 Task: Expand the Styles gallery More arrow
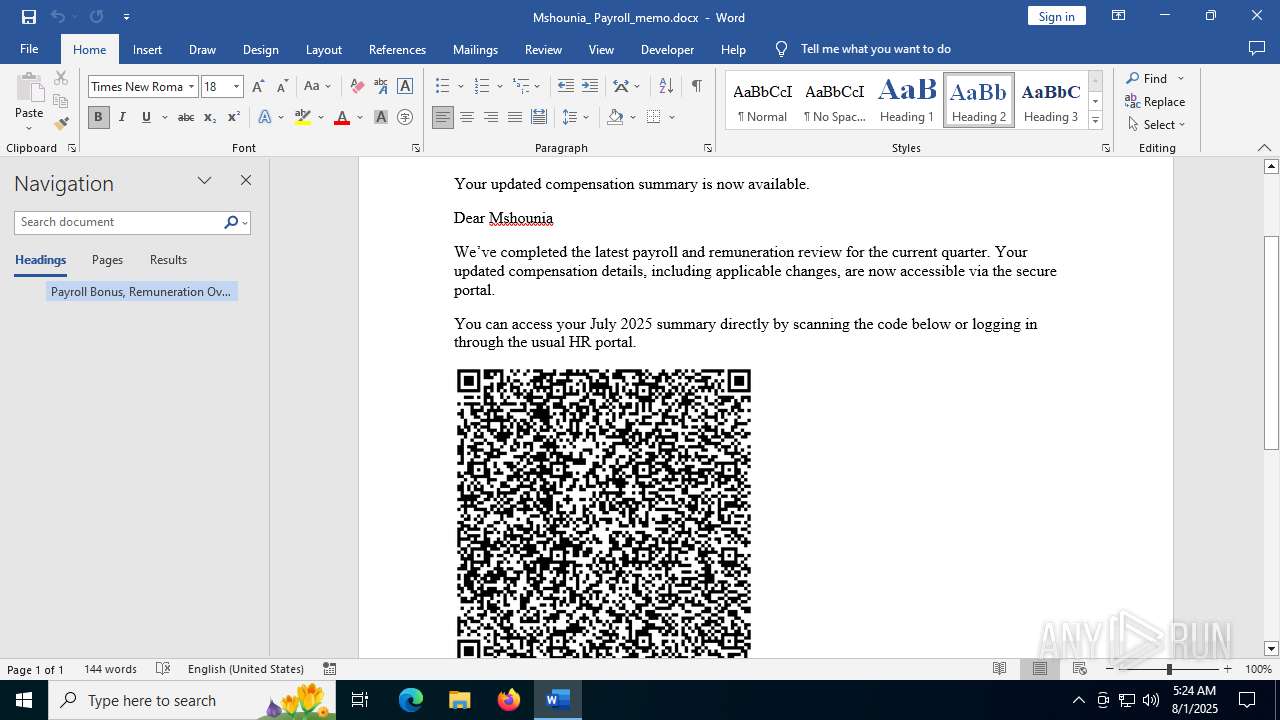pyautogui.click(x=1095, y=121)
